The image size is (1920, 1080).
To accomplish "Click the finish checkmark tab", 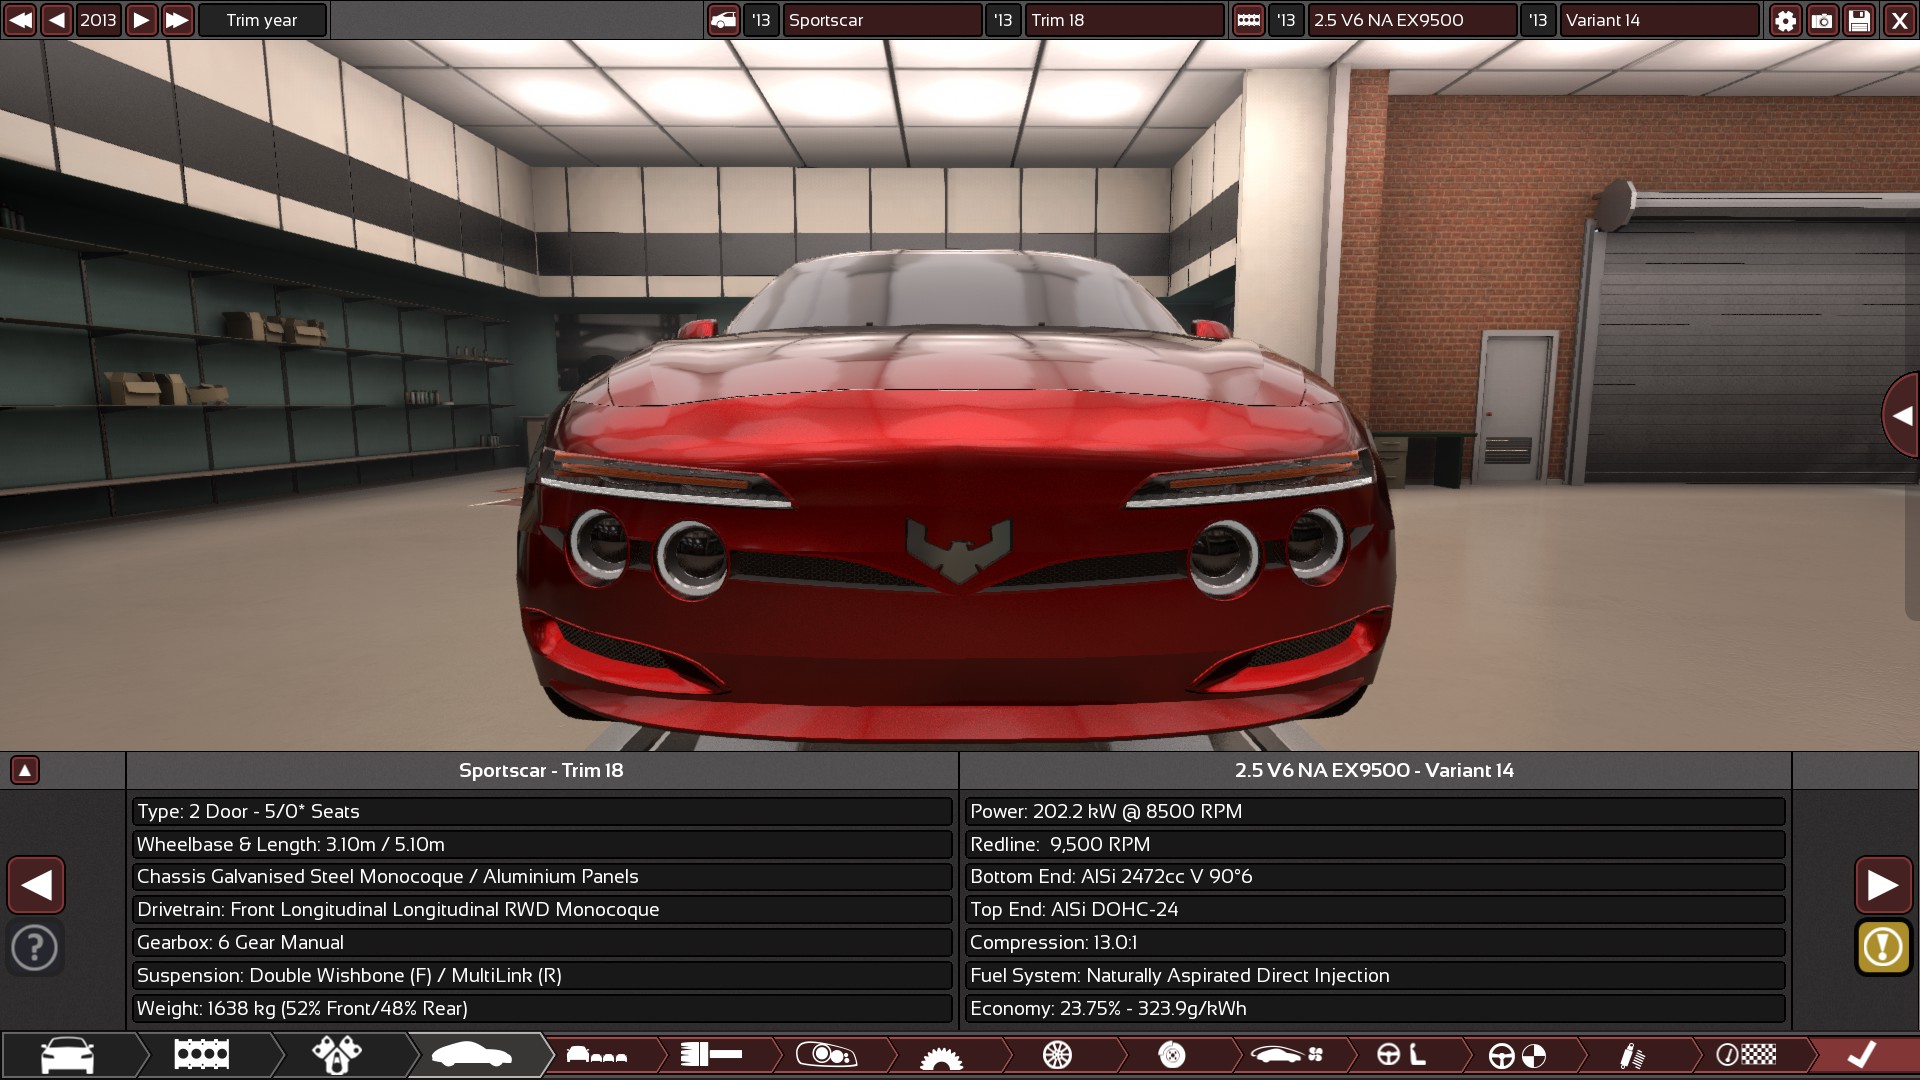I will coord(1862,1055).
